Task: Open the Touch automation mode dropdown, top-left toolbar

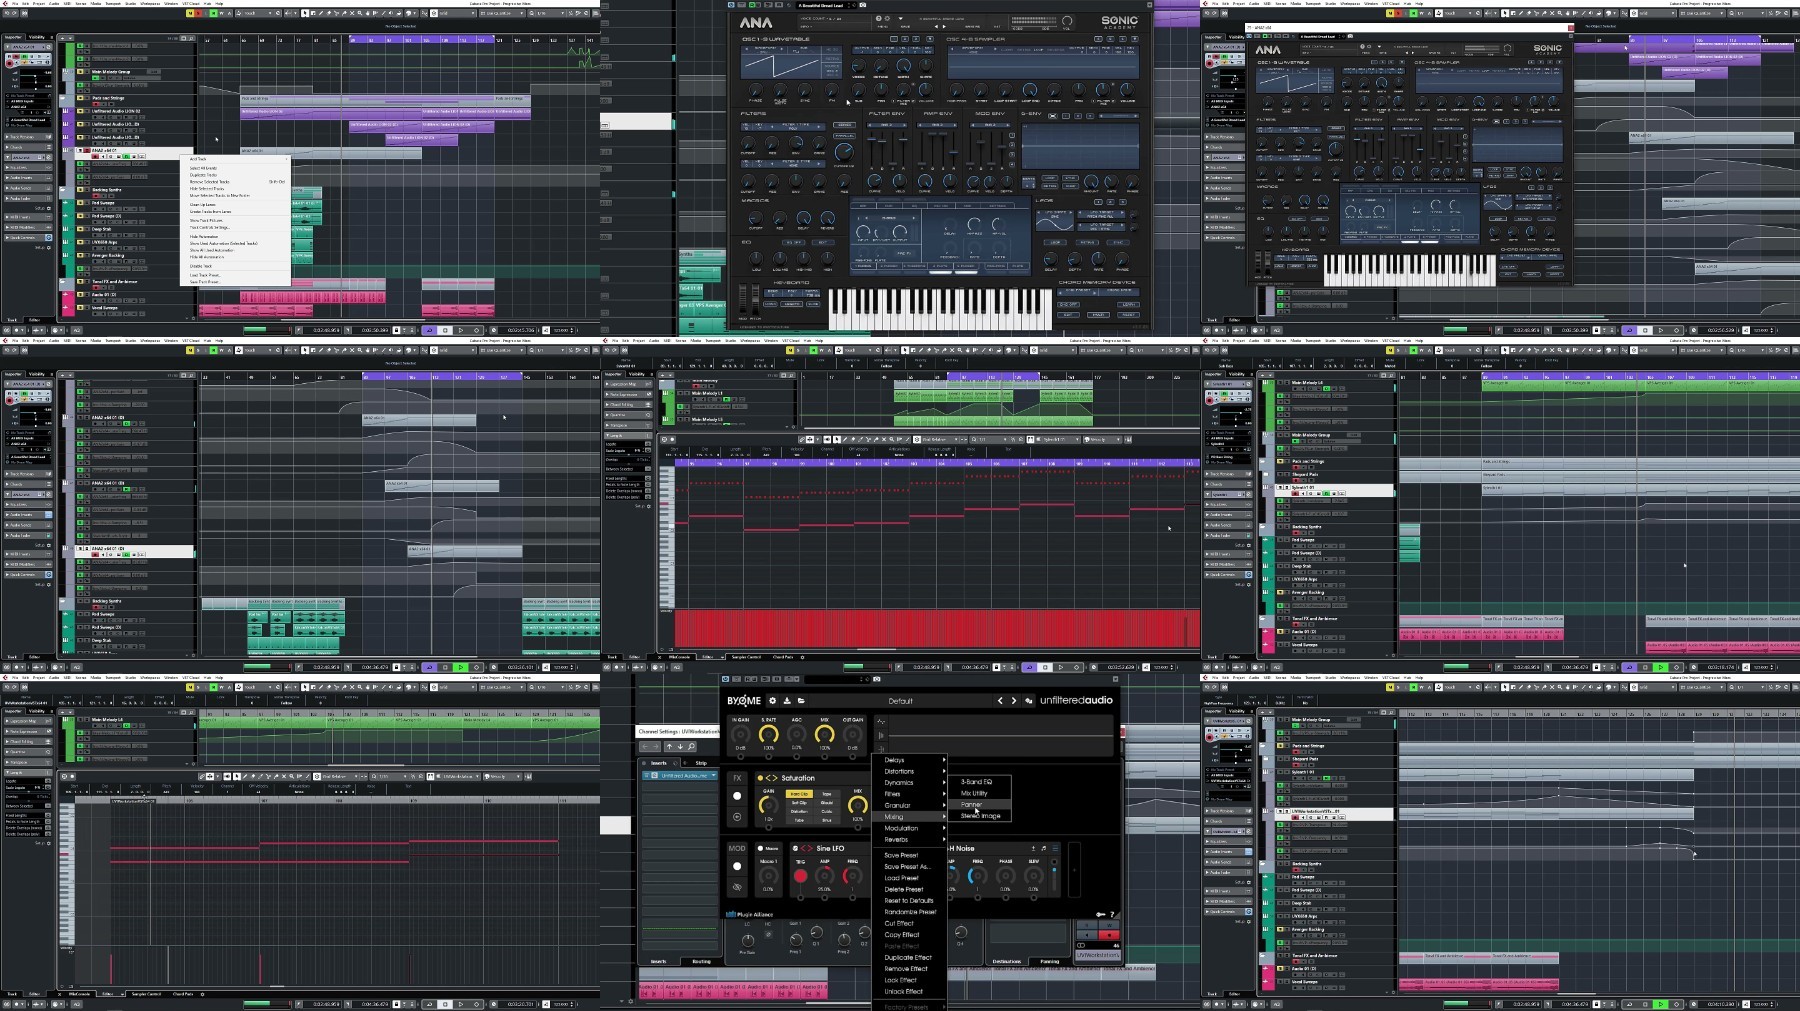Action: [256, 13]
